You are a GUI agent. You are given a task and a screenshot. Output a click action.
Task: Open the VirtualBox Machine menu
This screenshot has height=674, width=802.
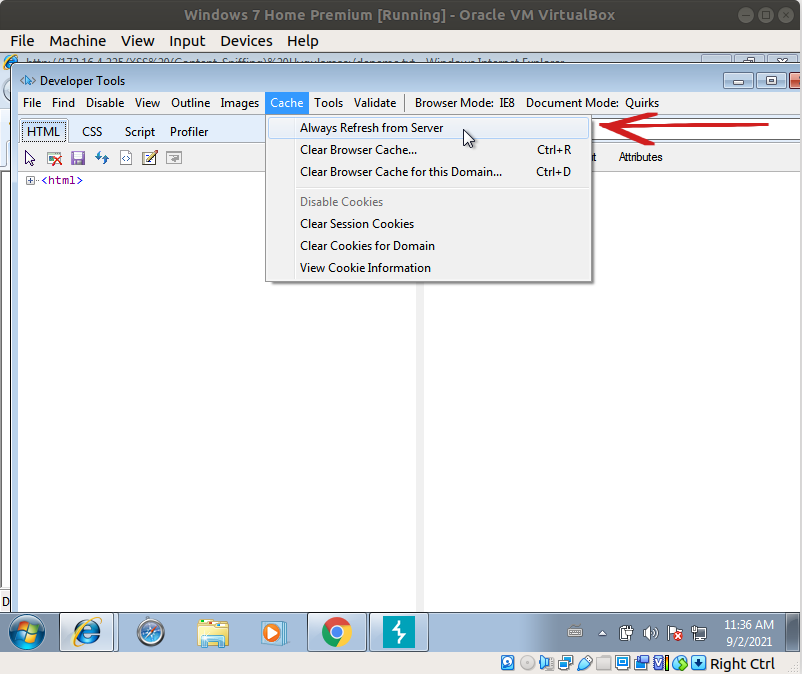click(x=78, y=41)
